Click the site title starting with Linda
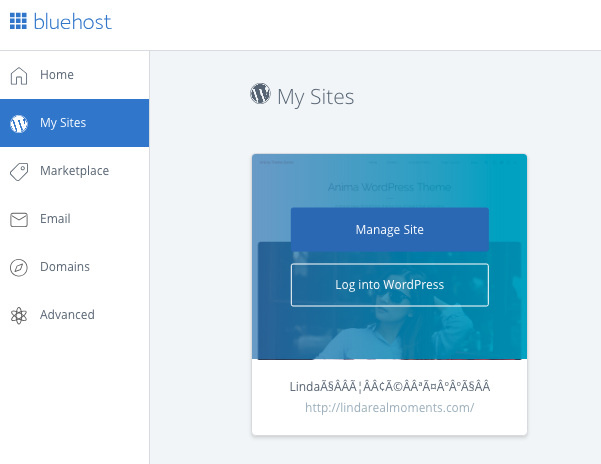601x464 pixels. pyautogui.click(x=389, y=386)
